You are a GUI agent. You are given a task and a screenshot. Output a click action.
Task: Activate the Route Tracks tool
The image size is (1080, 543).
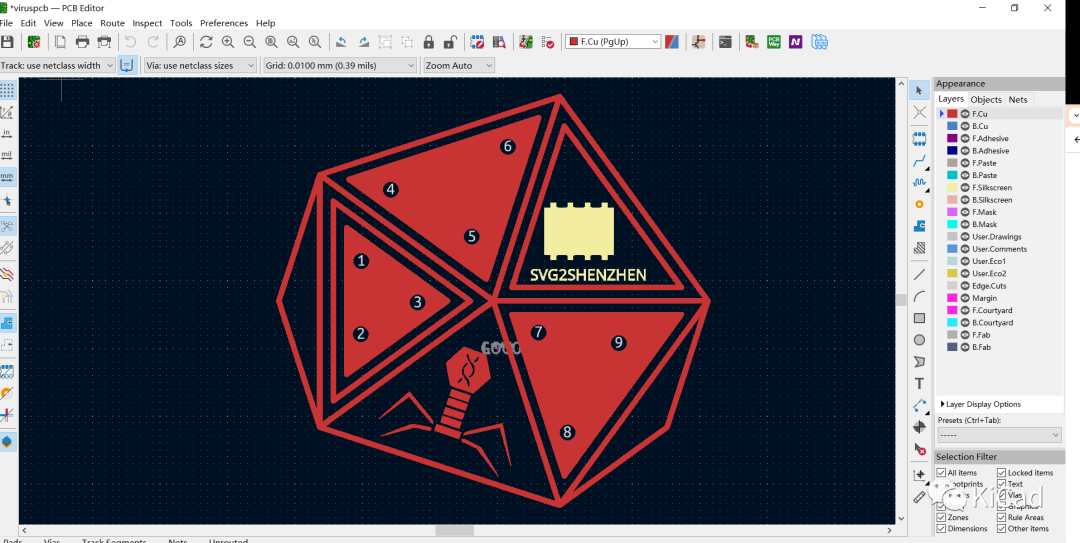tap(919, 161)
